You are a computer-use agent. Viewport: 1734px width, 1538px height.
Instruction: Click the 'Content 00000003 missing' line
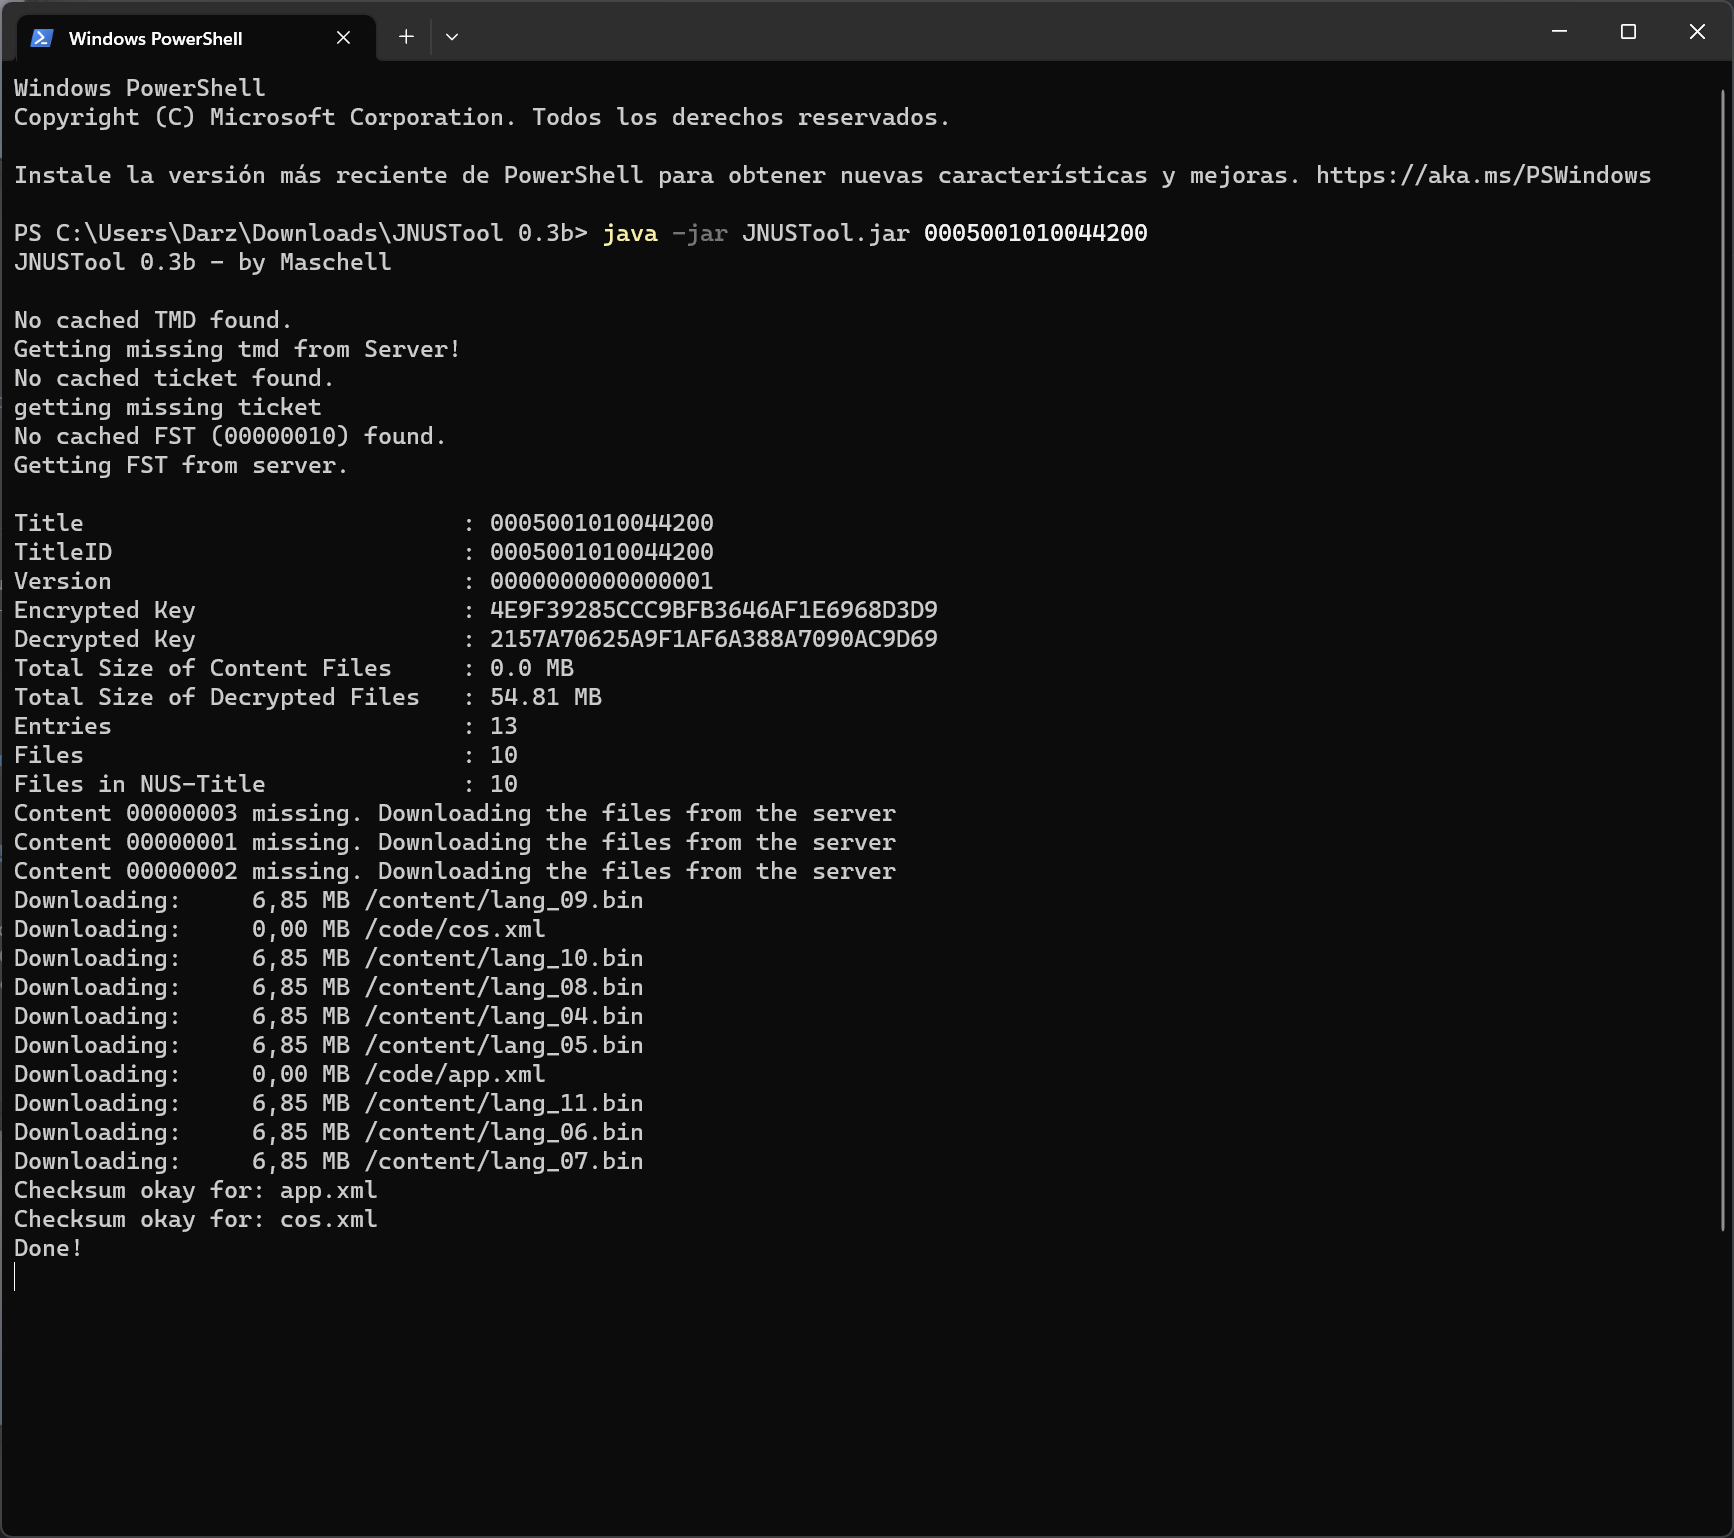tap(455, 813)
